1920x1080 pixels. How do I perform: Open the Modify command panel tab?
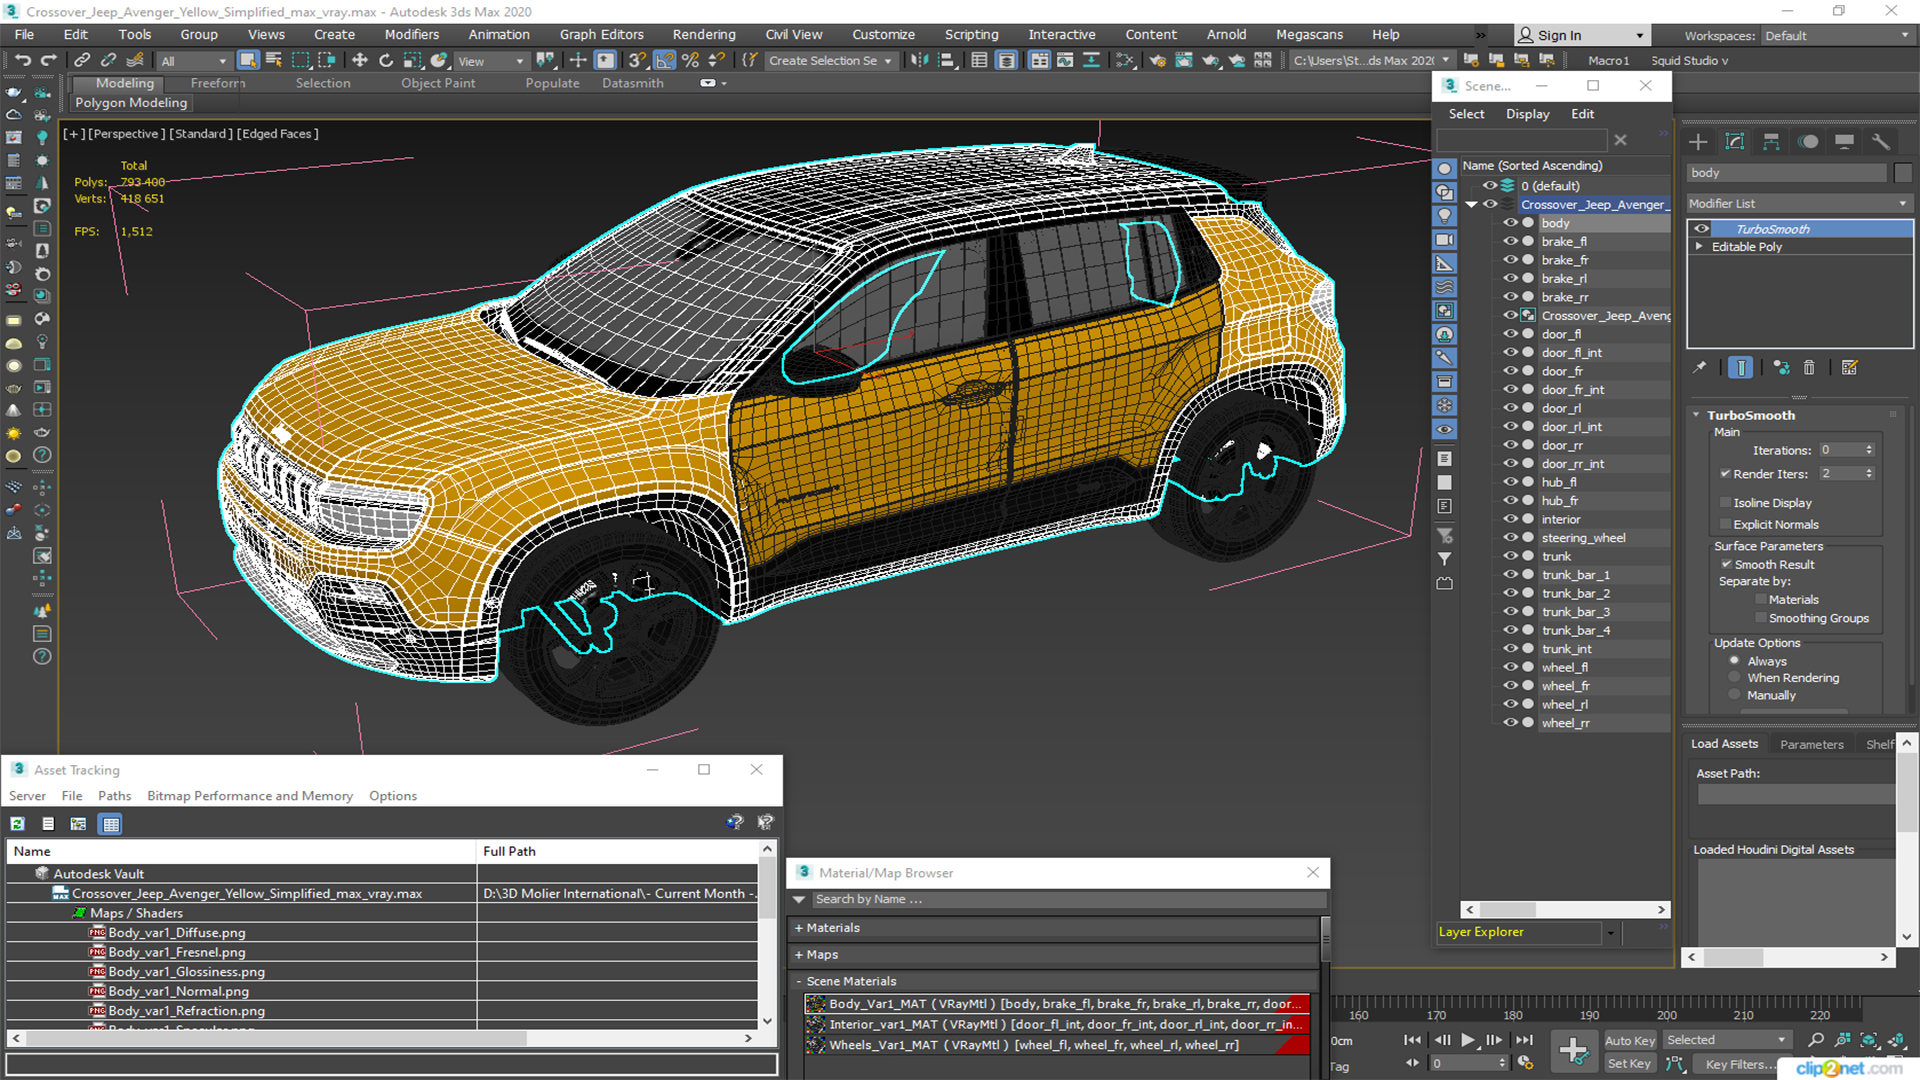(1735, 142)
